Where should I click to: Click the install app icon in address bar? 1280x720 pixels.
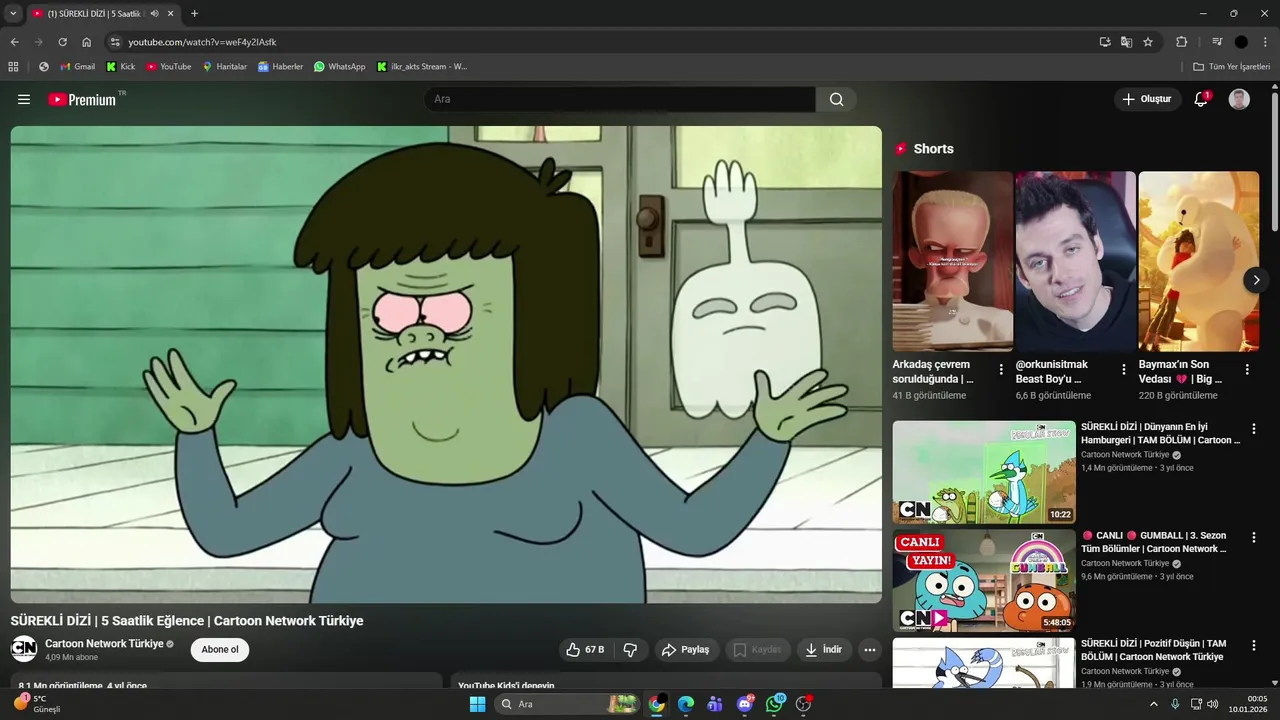tap(1104, 42)
